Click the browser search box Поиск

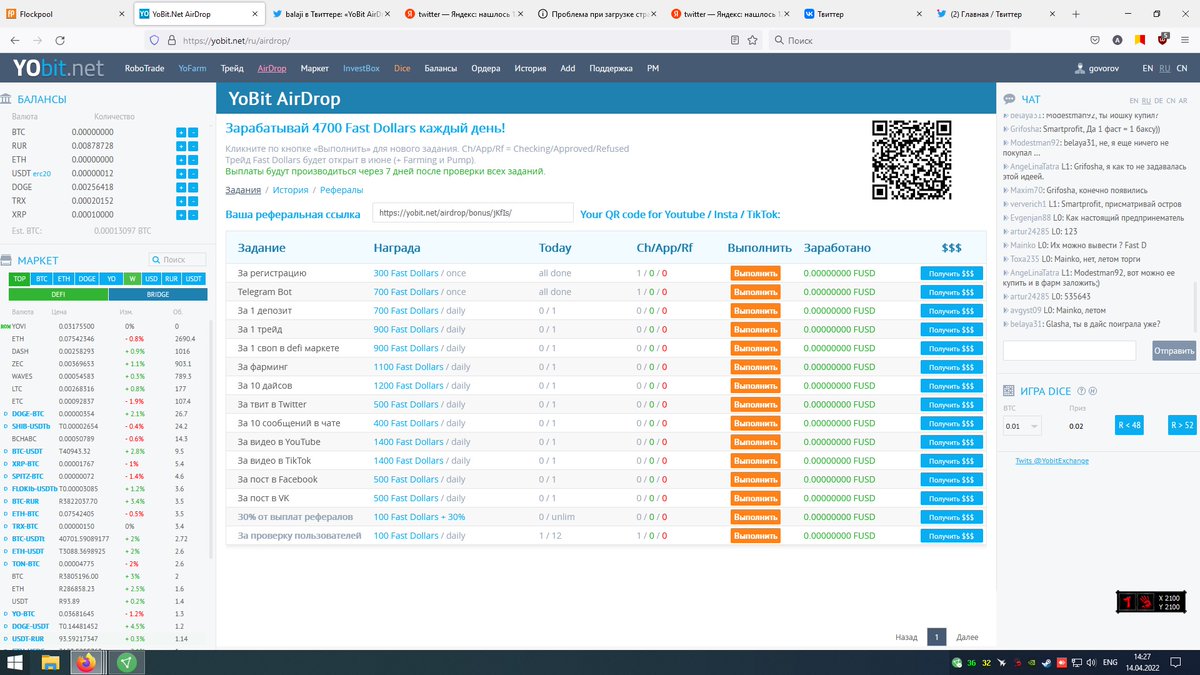tap(890, 40)
